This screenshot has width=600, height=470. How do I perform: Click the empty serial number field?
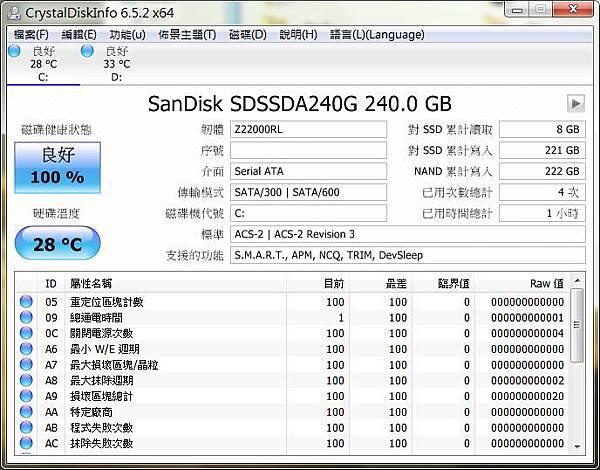pos(308,150)
